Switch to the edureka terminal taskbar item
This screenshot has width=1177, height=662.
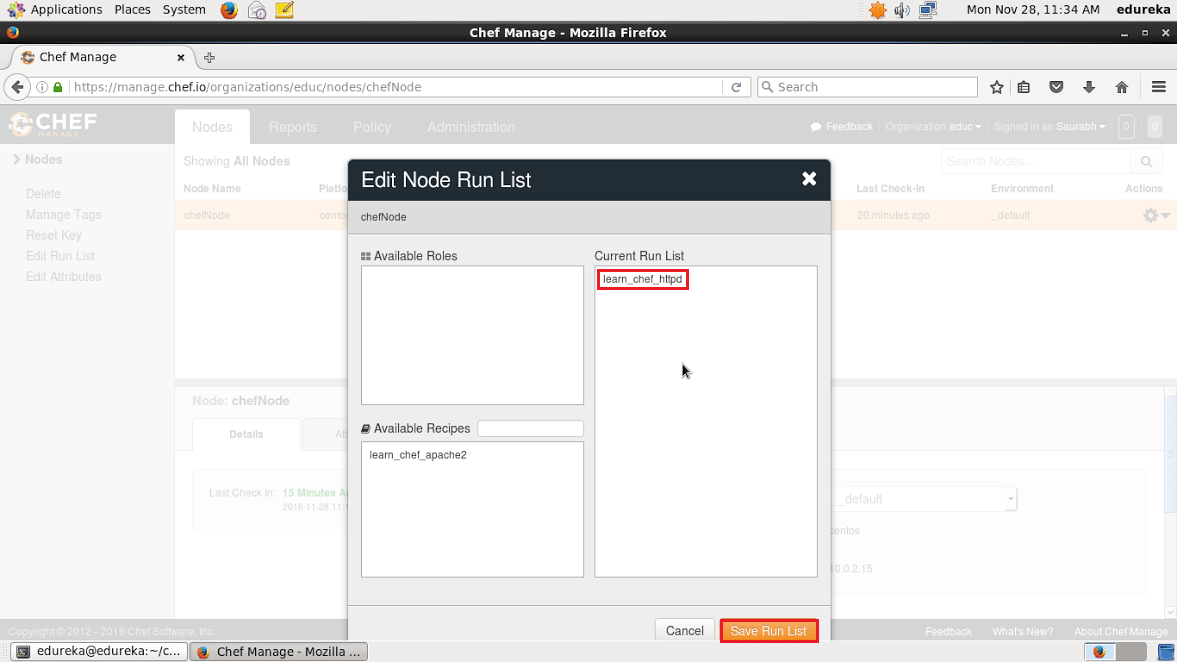98,651
